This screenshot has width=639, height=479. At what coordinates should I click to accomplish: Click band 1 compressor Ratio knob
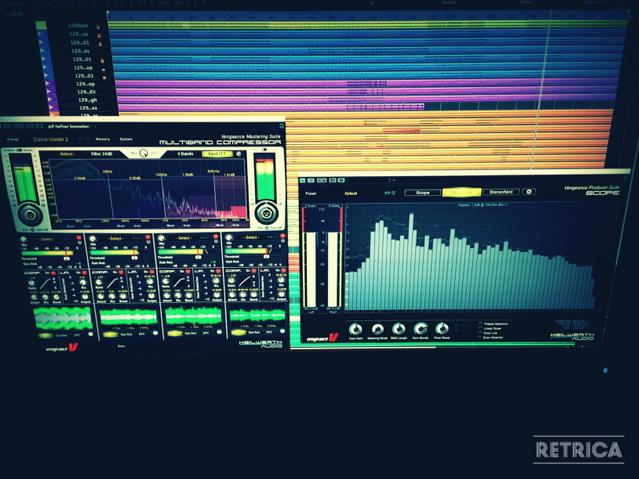[x=32, y=283]
